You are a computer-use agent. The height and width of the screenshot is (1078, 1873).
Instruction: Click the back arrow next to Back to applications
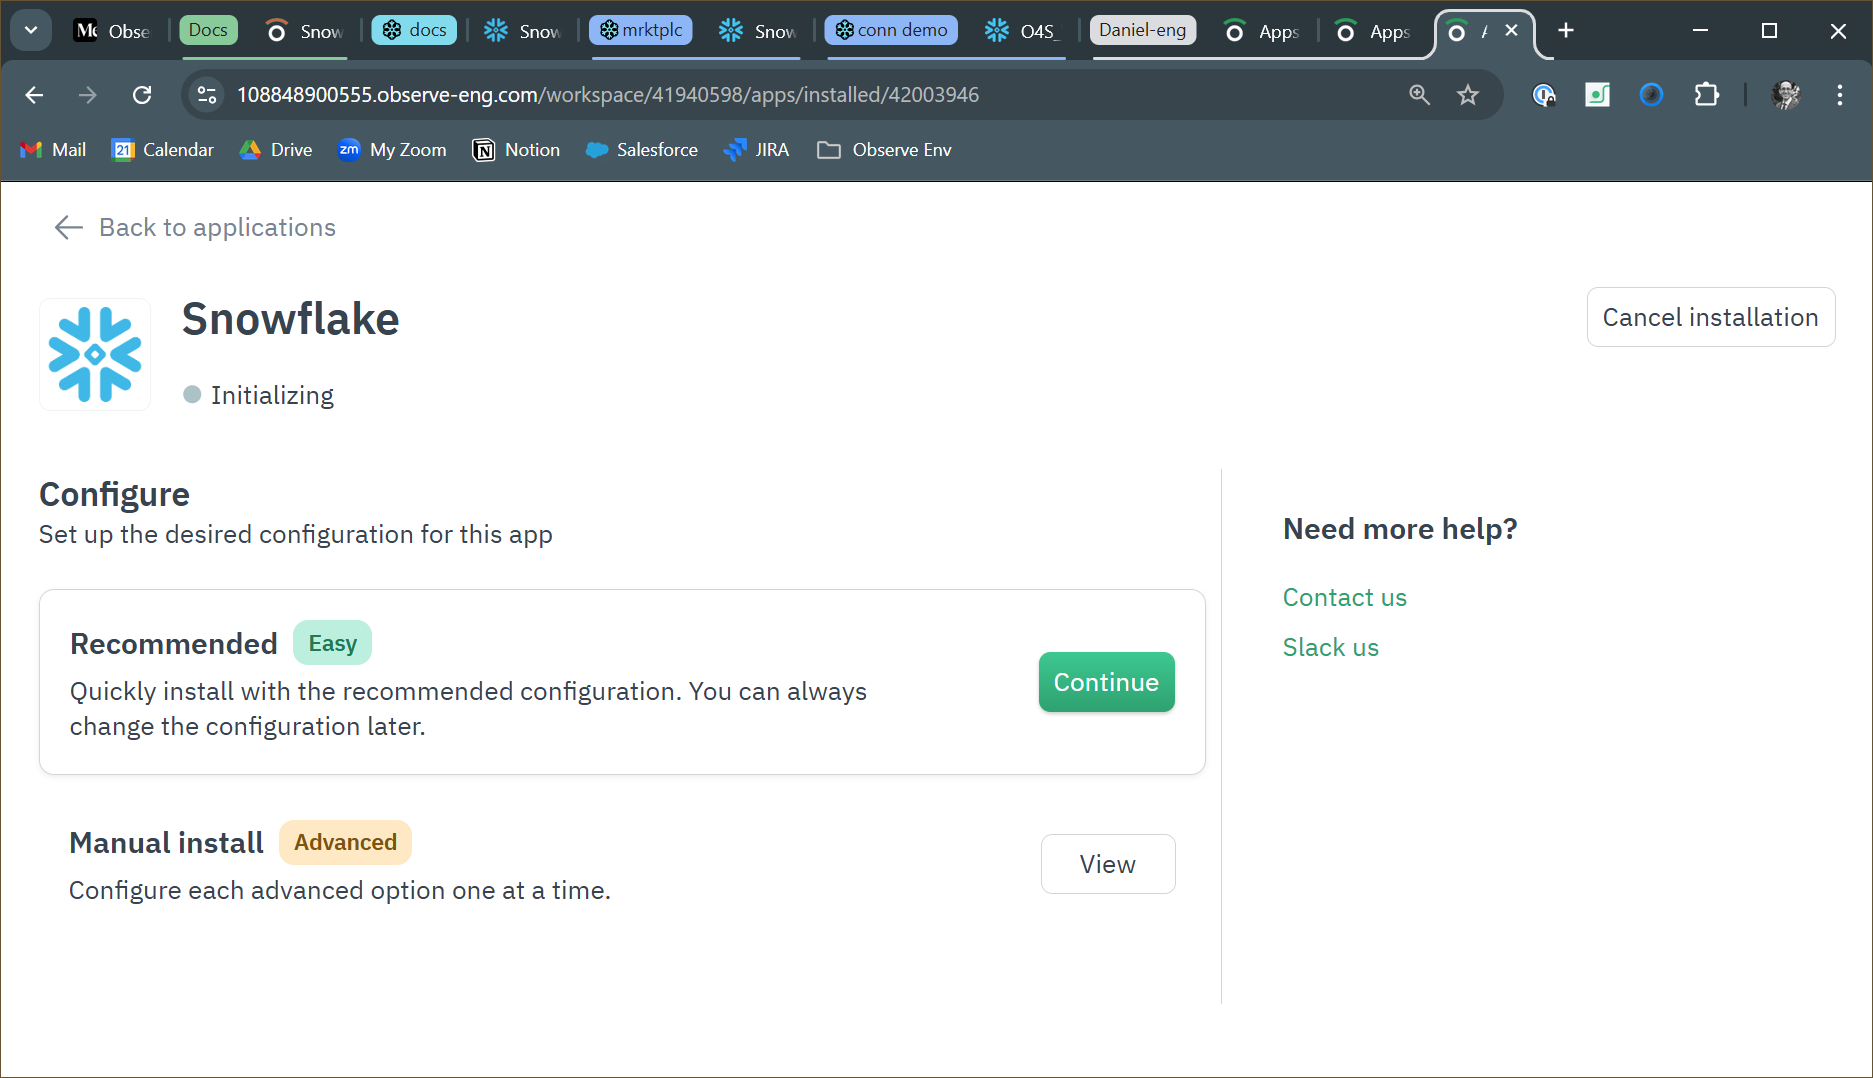(x=68, y=228)
